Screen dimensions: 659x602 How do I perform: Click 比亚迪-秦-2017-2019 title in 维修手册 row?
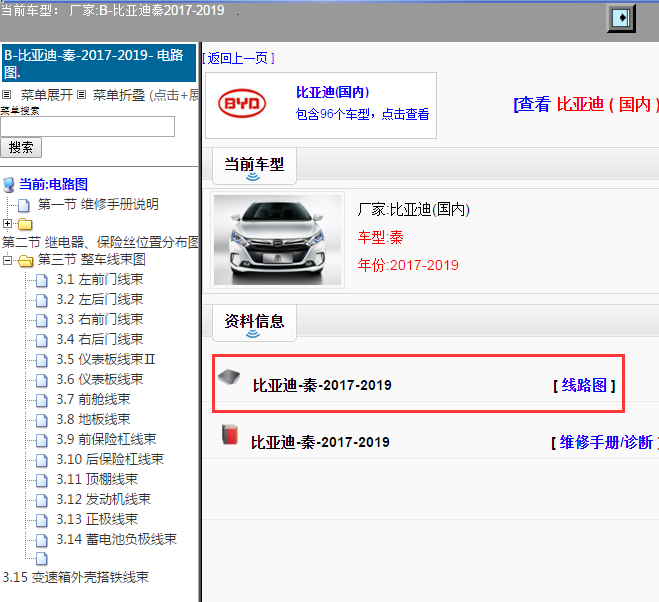coord(320,442)
